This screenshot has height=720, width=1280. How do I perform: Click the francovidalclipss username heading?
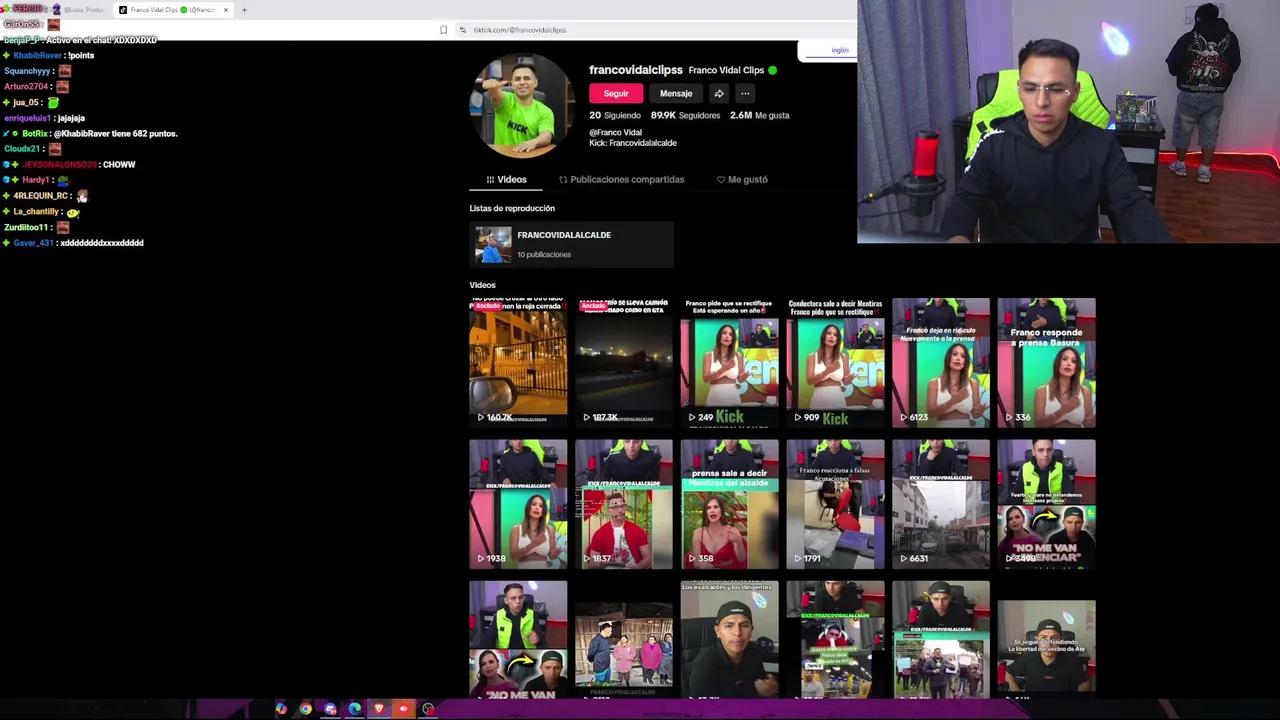coord(636,70)
